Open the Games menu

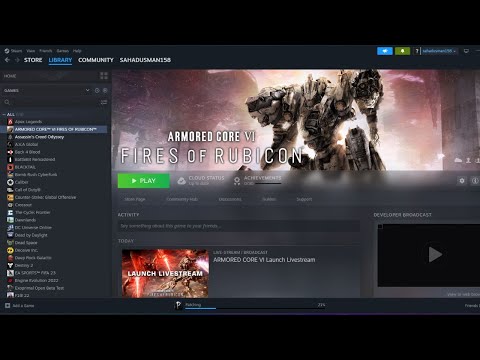(63, 51)
